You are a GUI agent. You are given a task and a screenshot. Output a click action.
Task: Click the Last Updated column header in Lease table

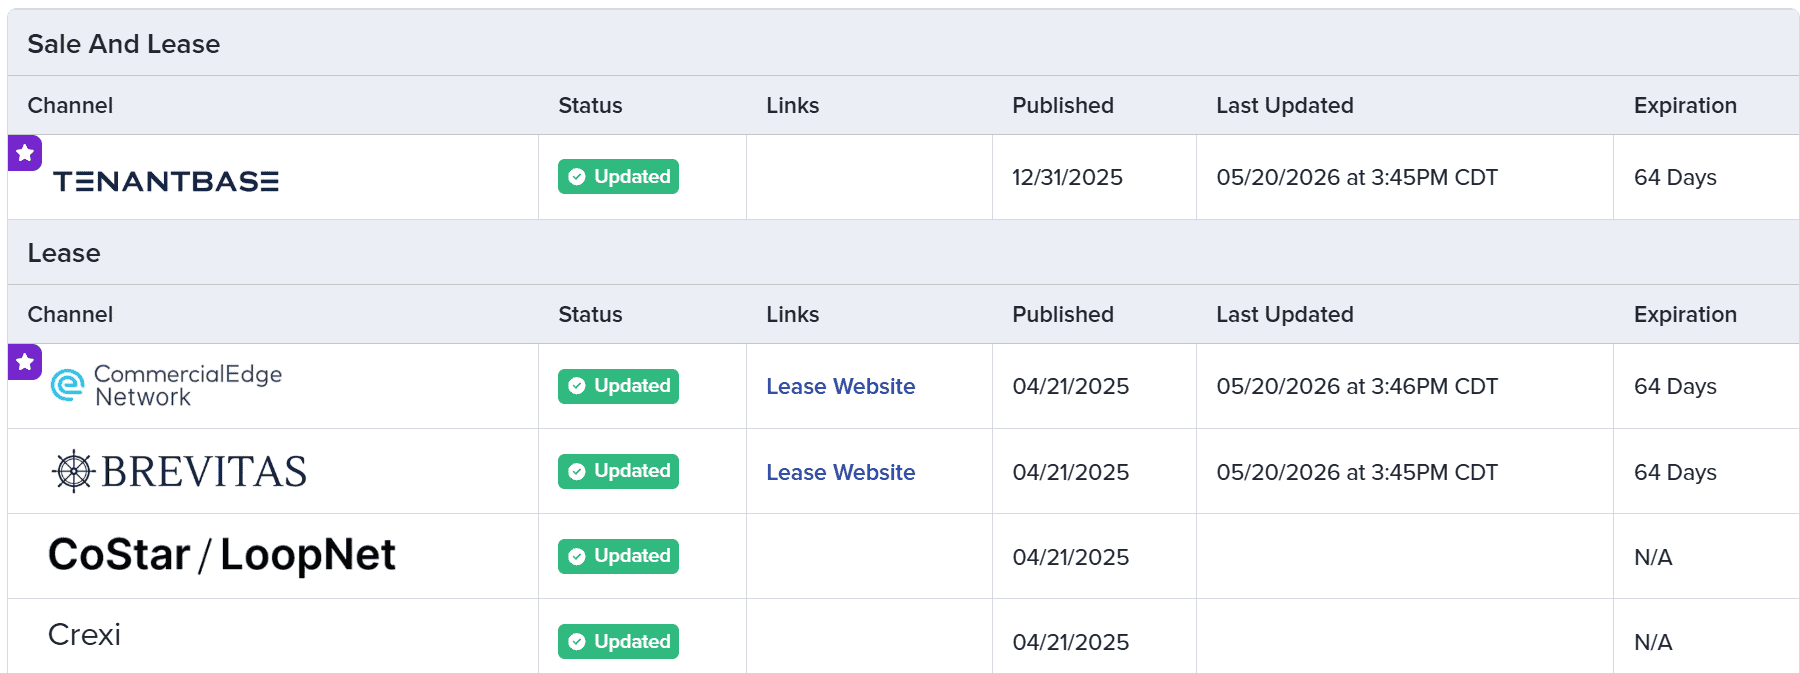click(x=1285, y=314)
